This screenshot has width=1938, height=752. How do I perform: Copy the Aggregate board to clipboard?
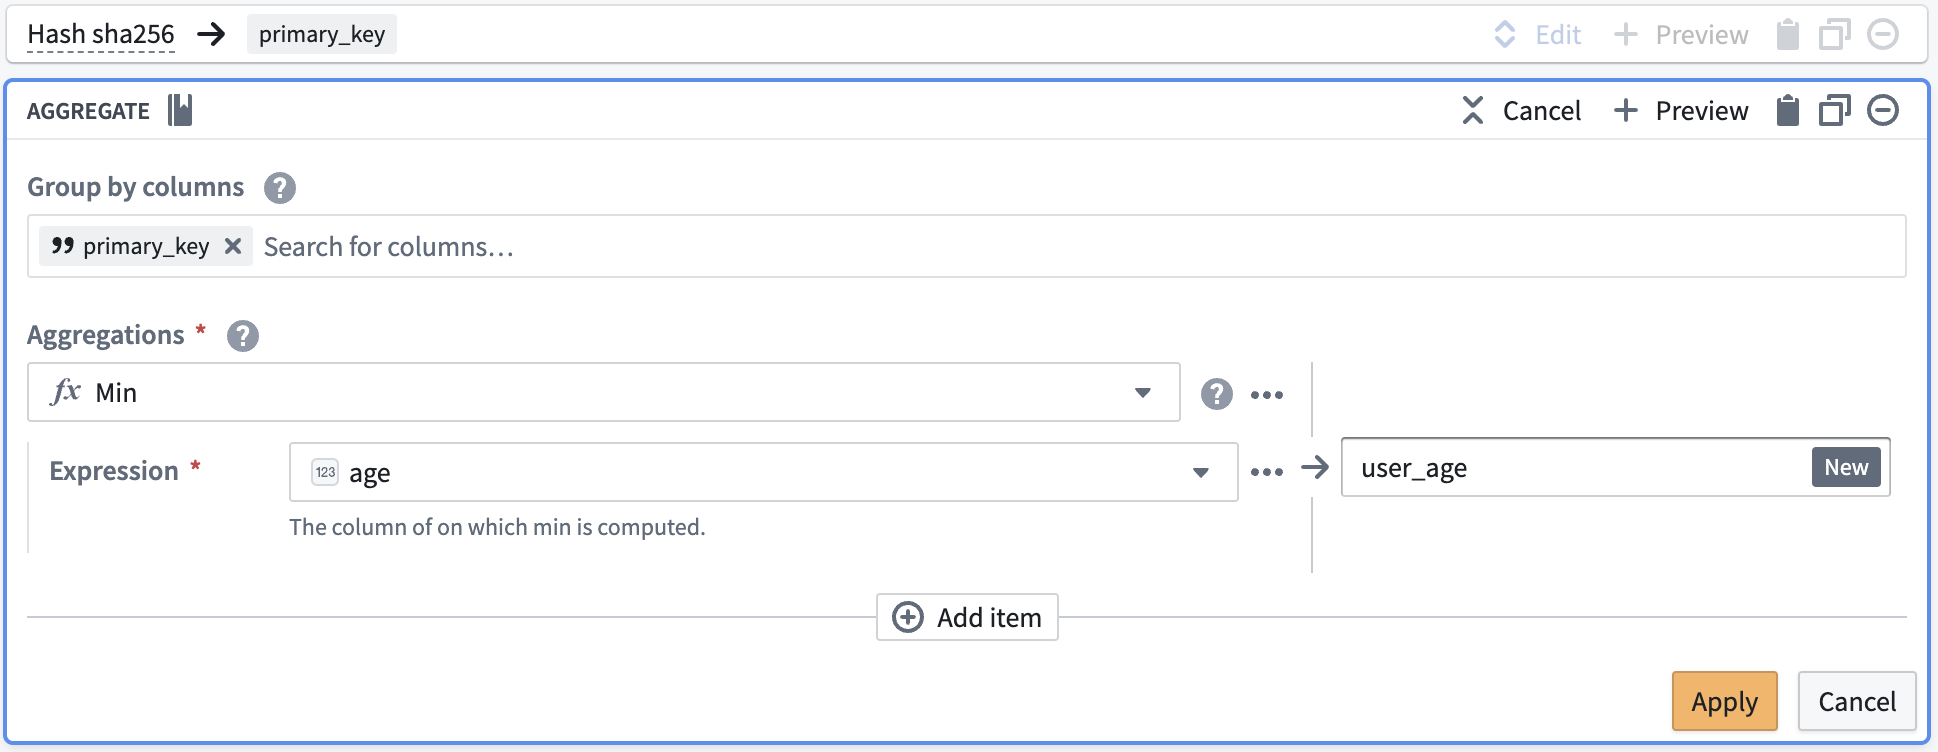pyautogui.click(x=1786, y=110)
